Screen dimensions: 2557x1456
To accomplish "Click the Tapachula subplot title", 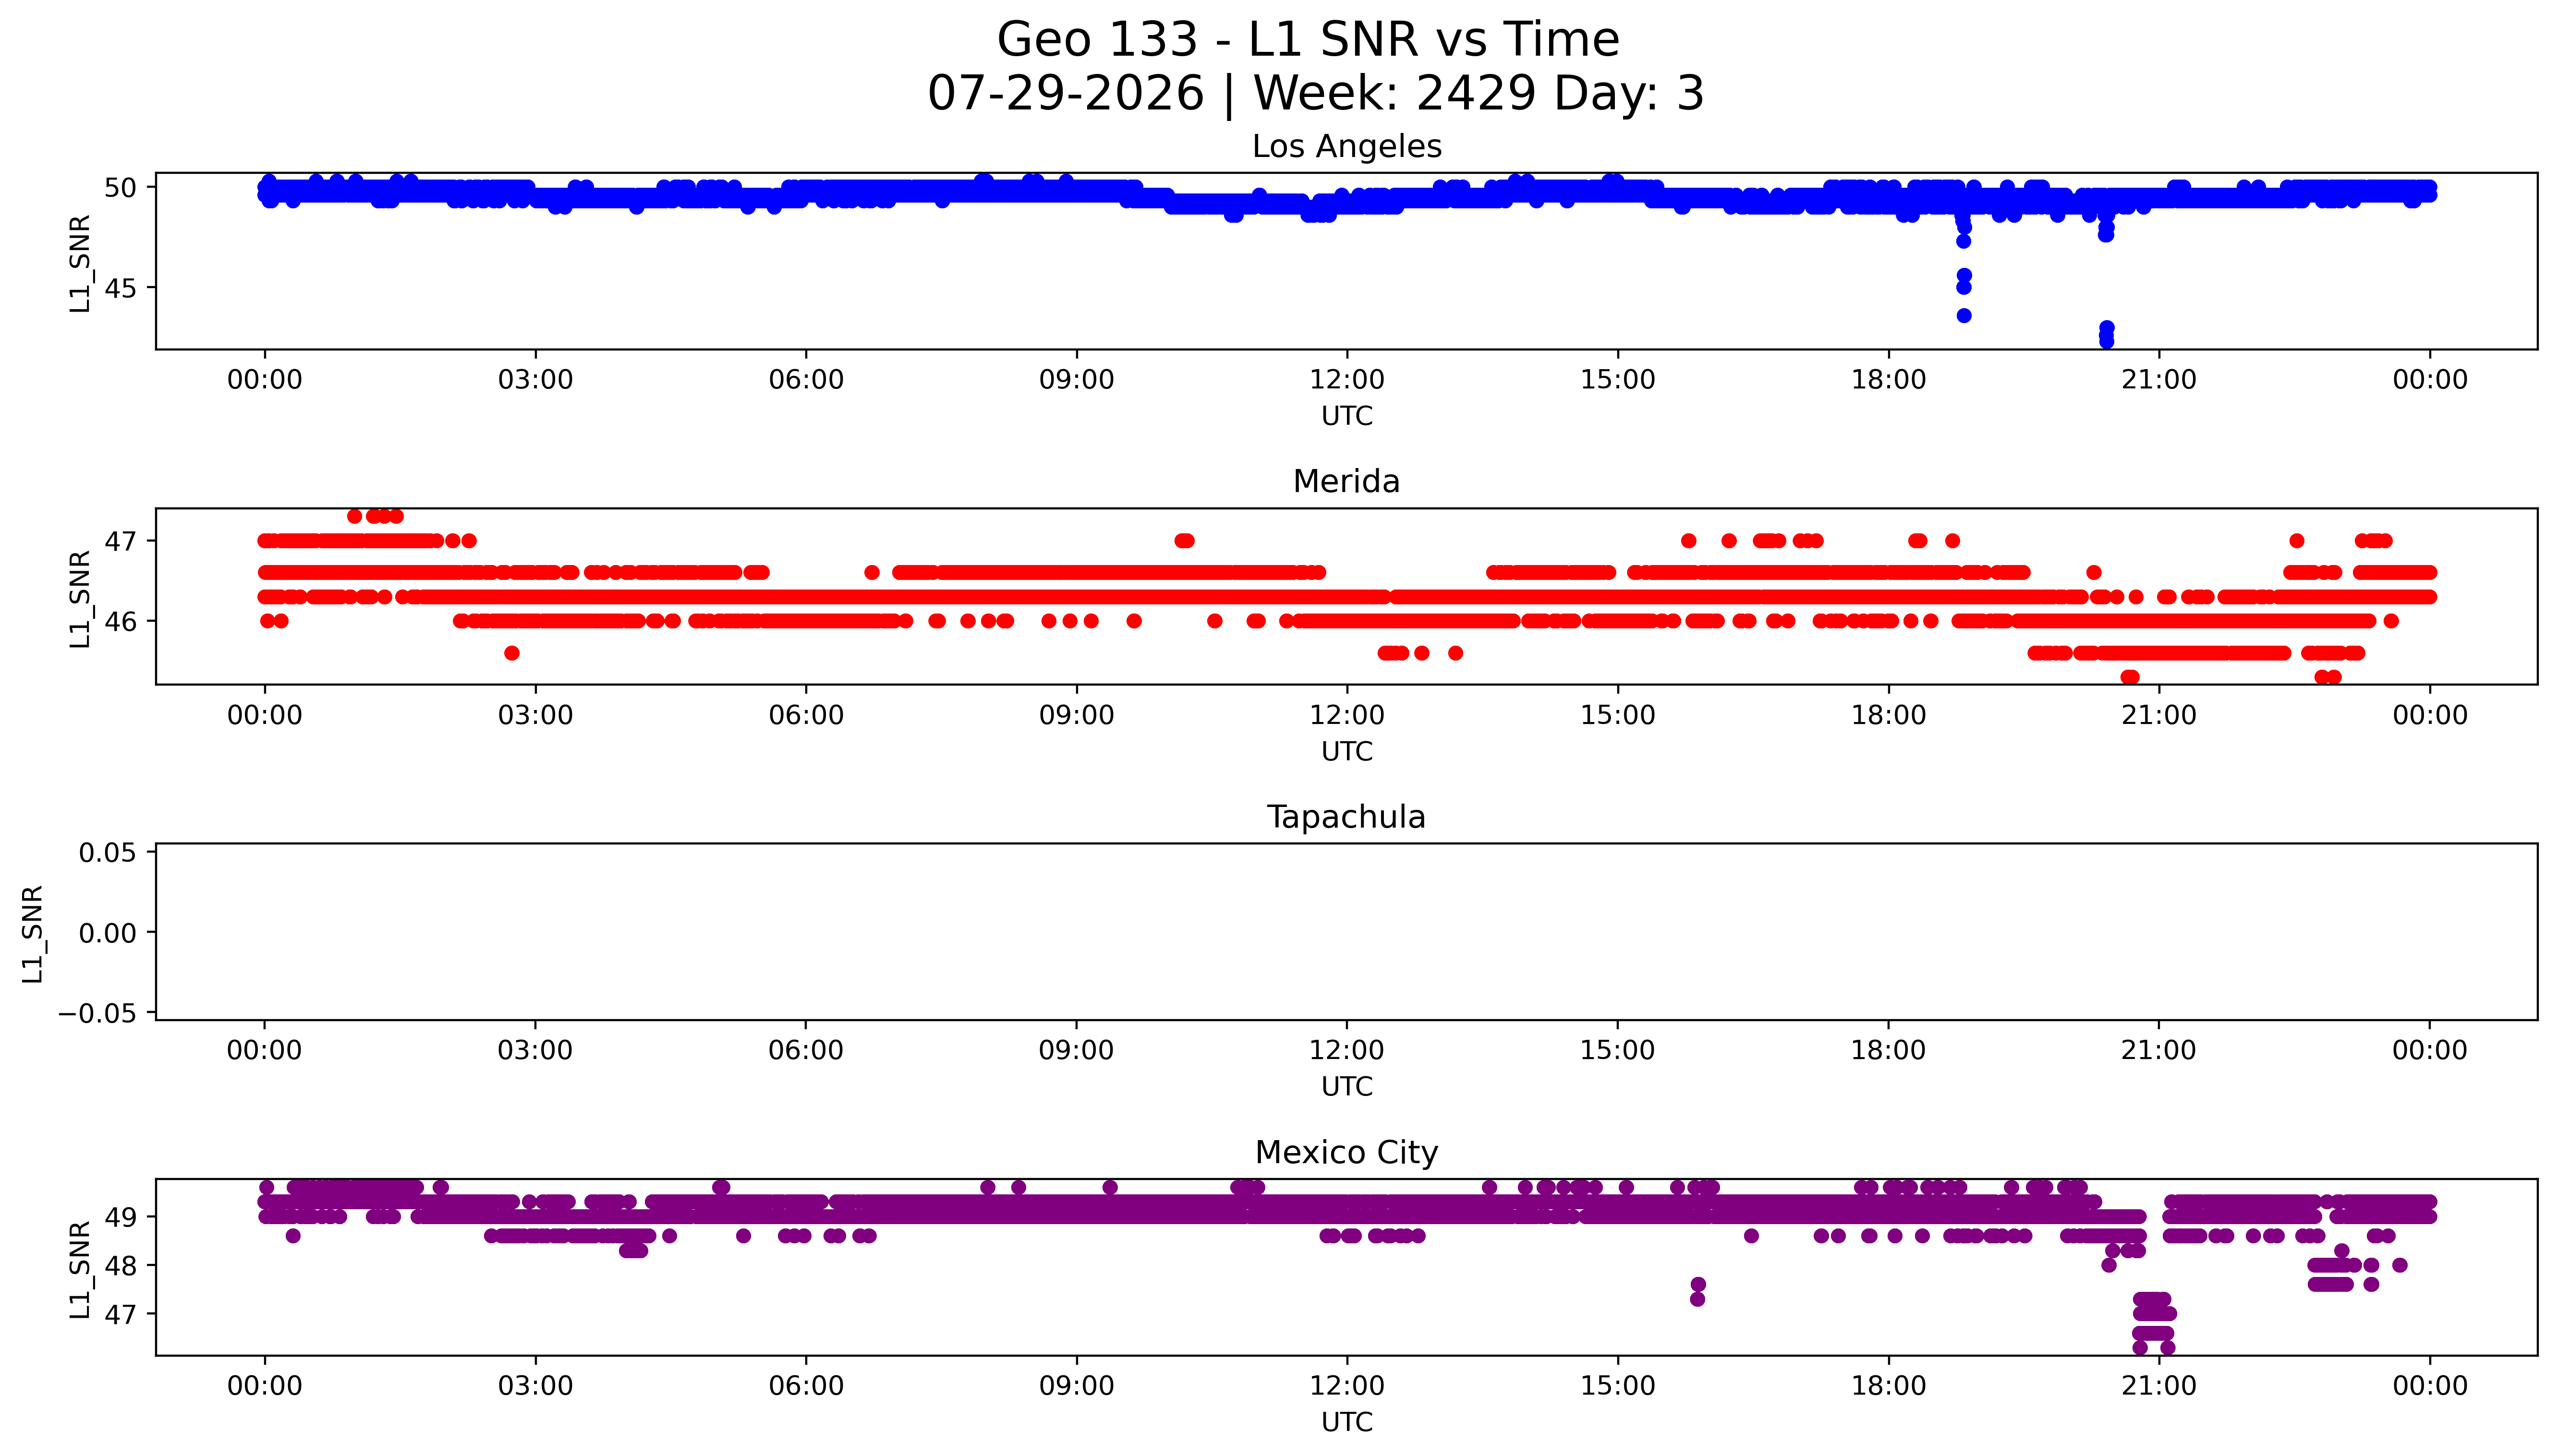I will coord(1346,817).
